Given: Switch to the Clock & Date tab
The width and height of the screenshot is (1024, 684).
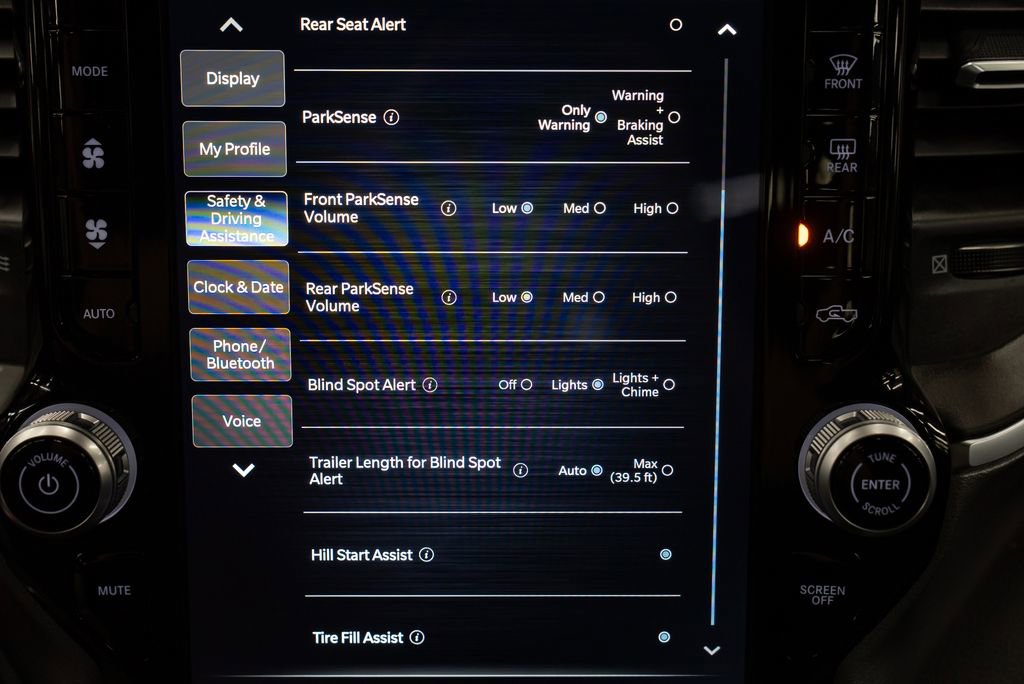Looking at the screenshot, I should coord(238,287).
